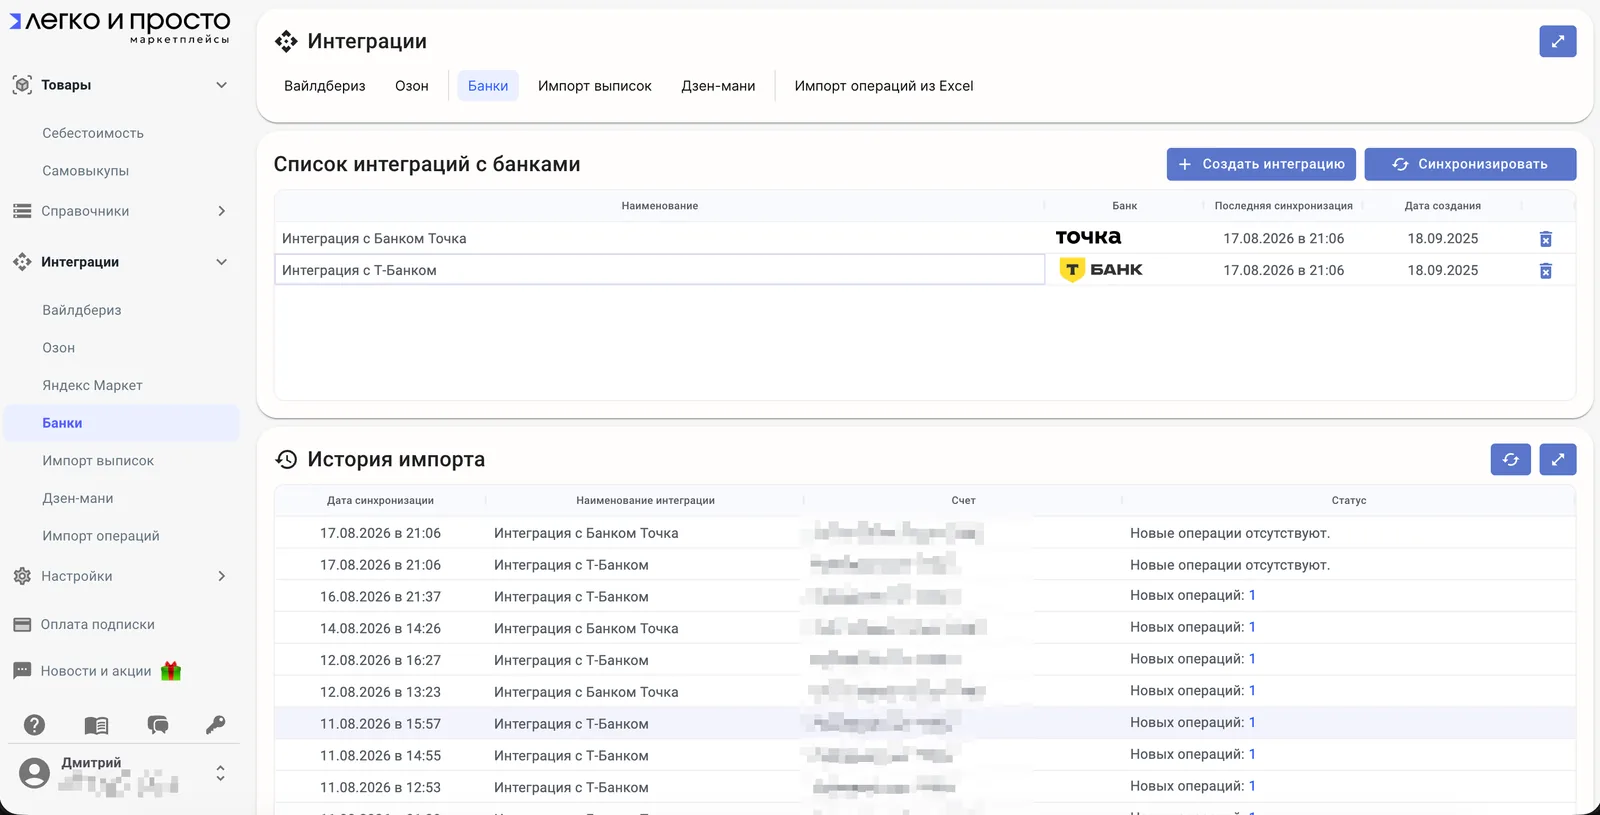Expand the Справочники submenu arrow

click(x=221, y=211)
